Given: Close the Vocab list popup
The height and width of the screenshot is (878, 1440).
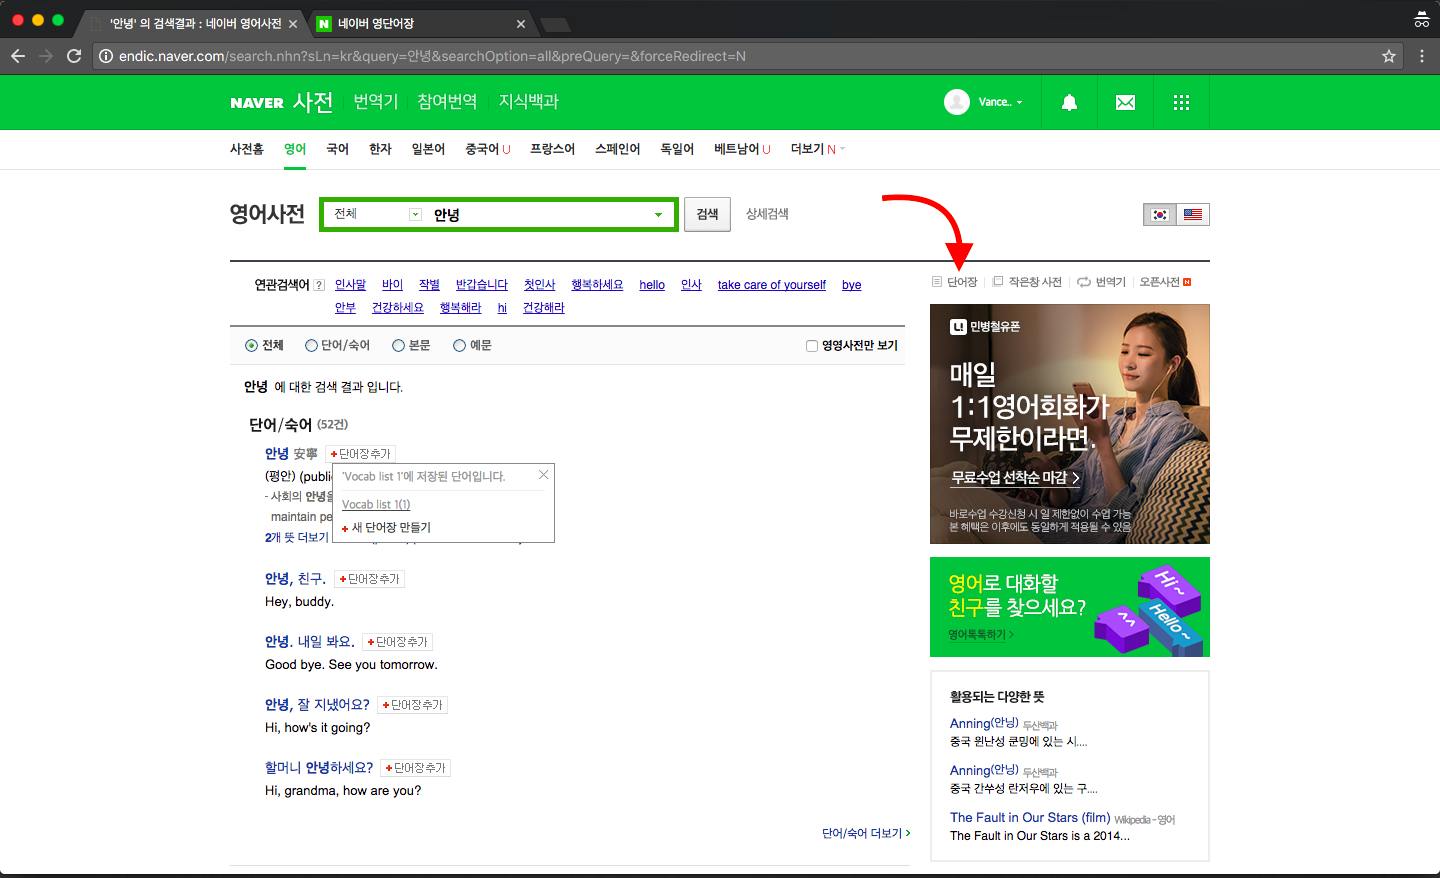Looking at the screenshot, I should [x=543, y=475].
